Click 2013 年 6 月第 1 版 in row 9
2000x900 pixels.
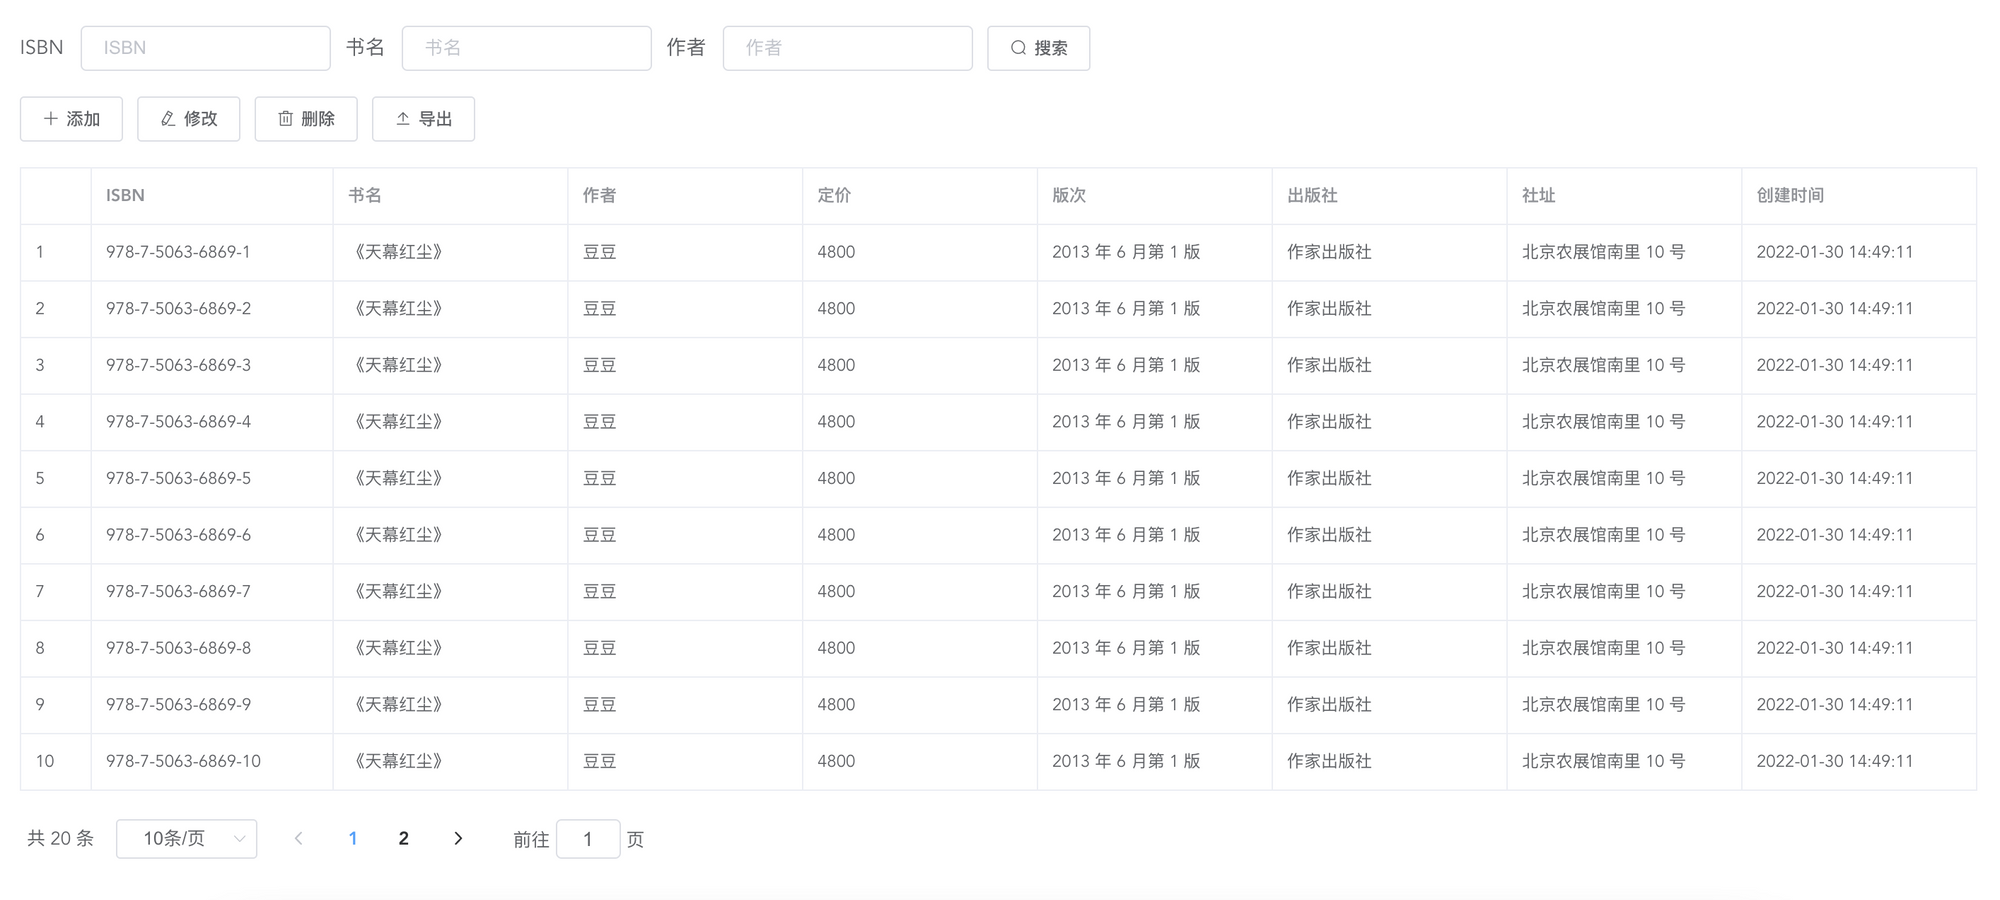[1126, 705]
